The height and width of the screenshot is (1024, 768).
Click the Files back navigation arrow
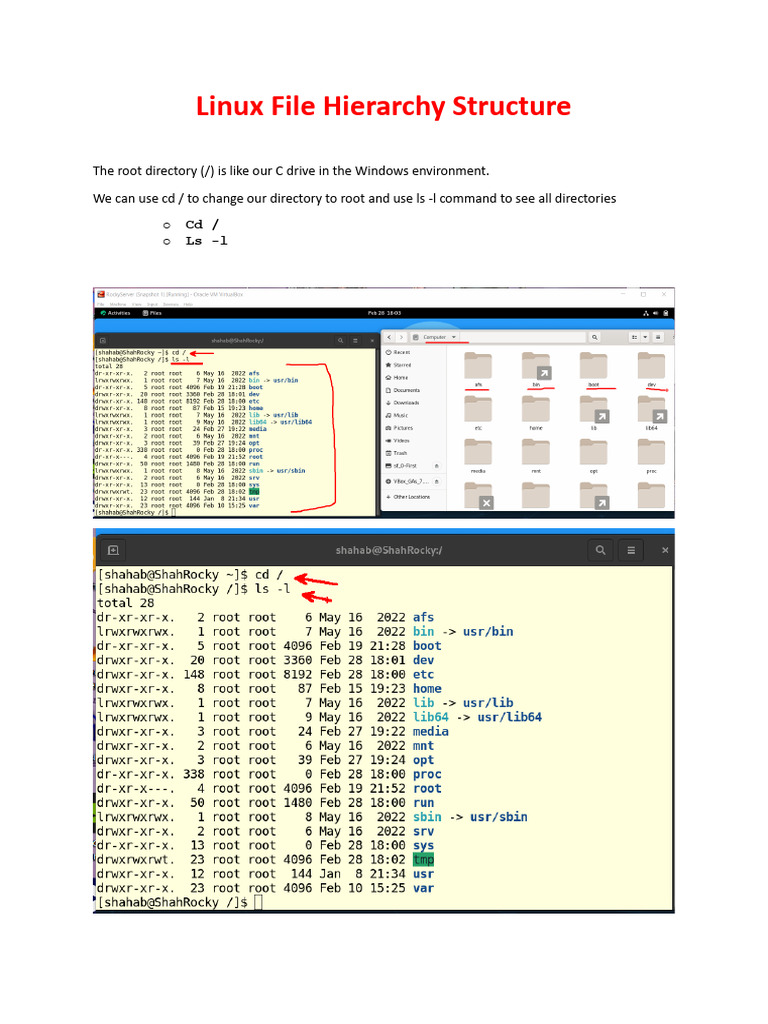pos(389,337)
